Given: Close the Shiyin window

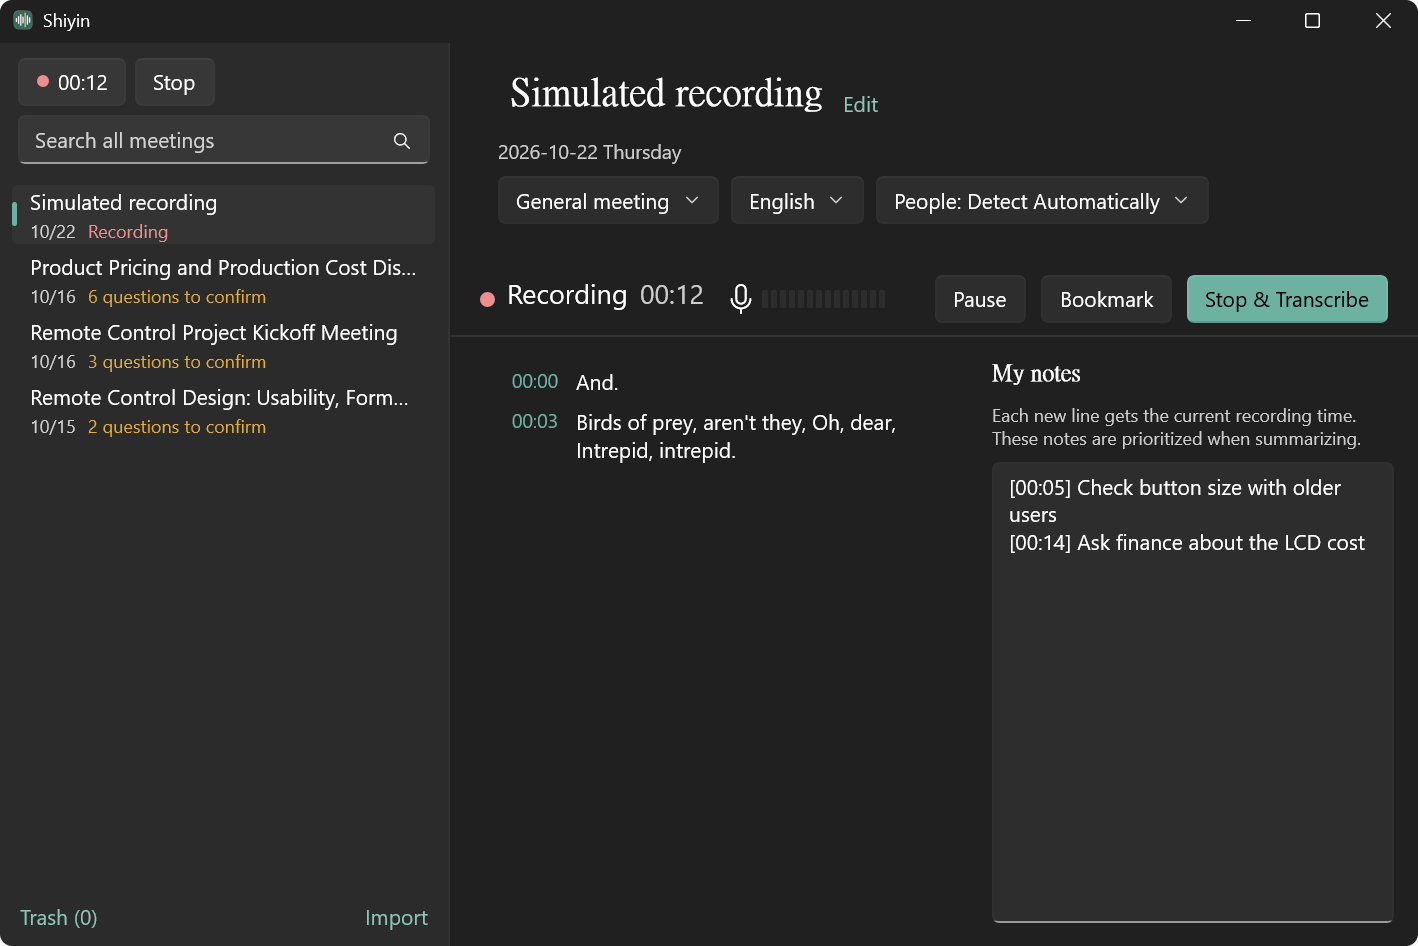Looking at the screenshot, I should point(1383,21).
